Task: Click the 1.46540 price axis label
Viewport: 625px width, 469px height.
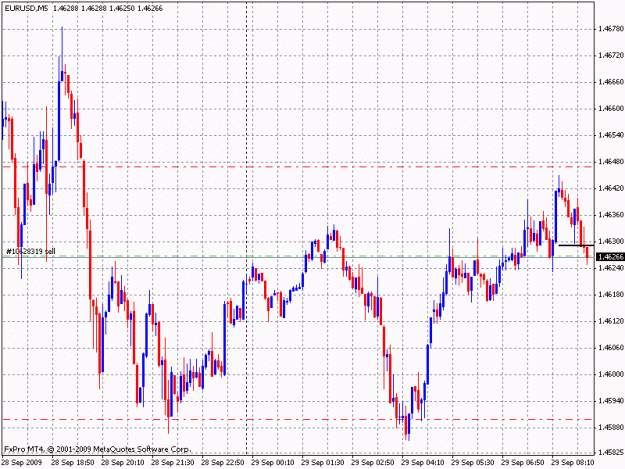Action: point(611,135)
